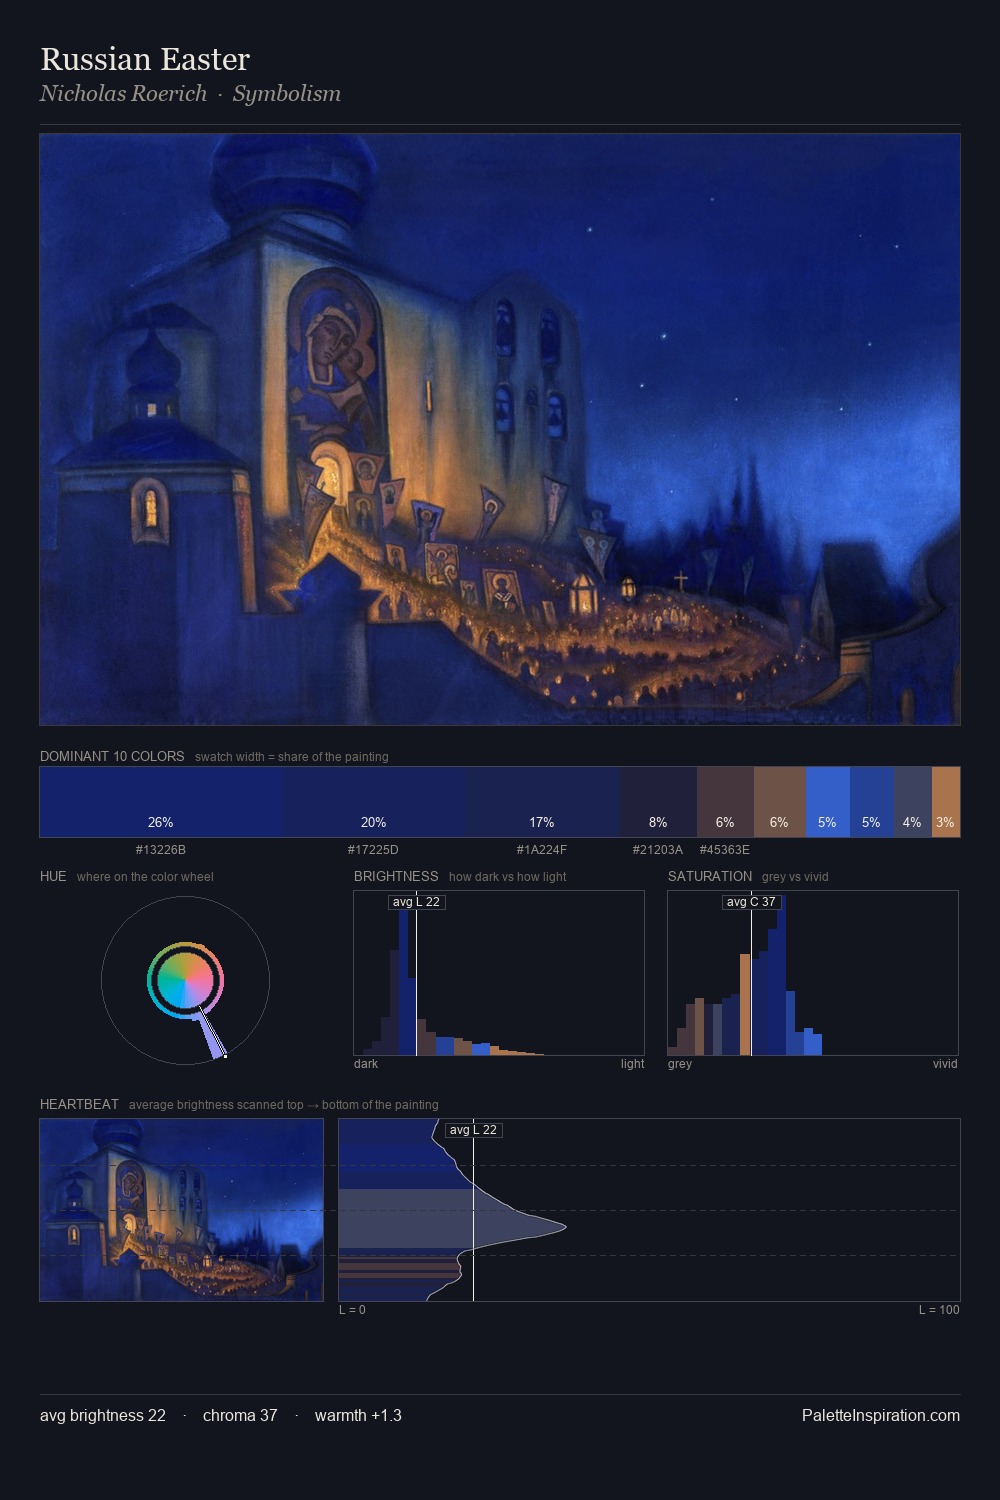Click 'swatch width = share of the painting' note
1000x1500 pixels.
[292, 757]
